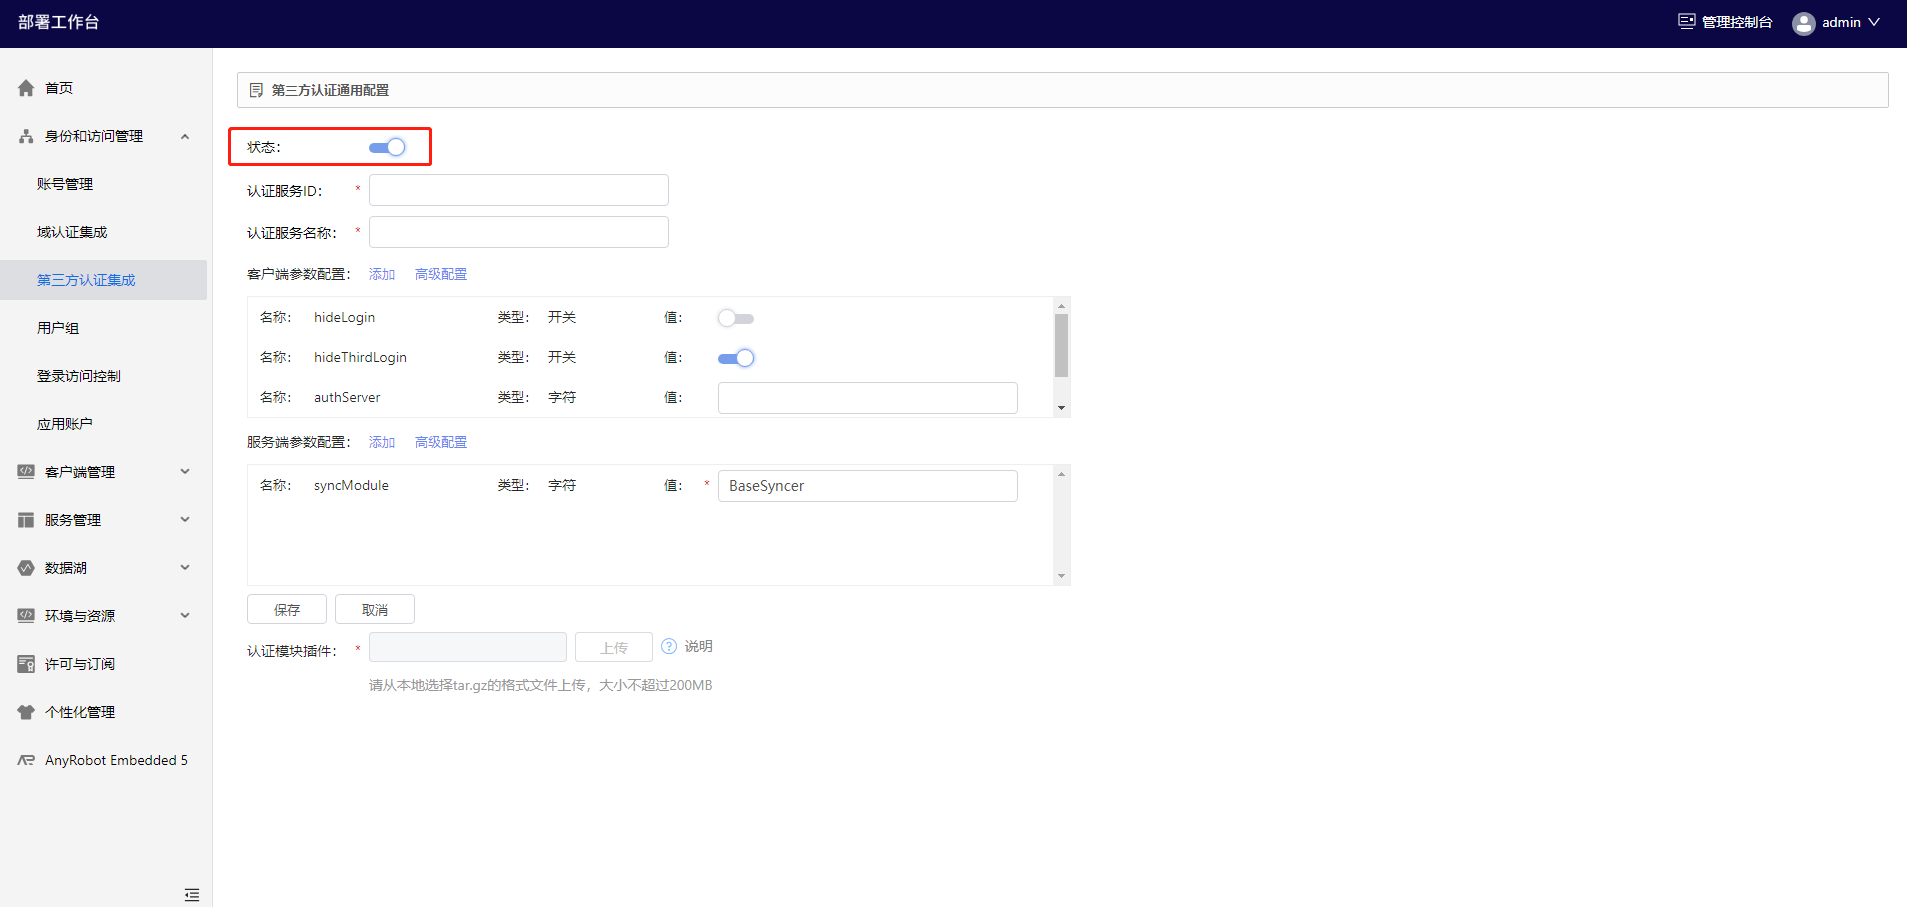Expand the 环境与资源 menu chevron
Image resolution: width=1907 pixels, height=907 pixels.
tap(185, 615)
